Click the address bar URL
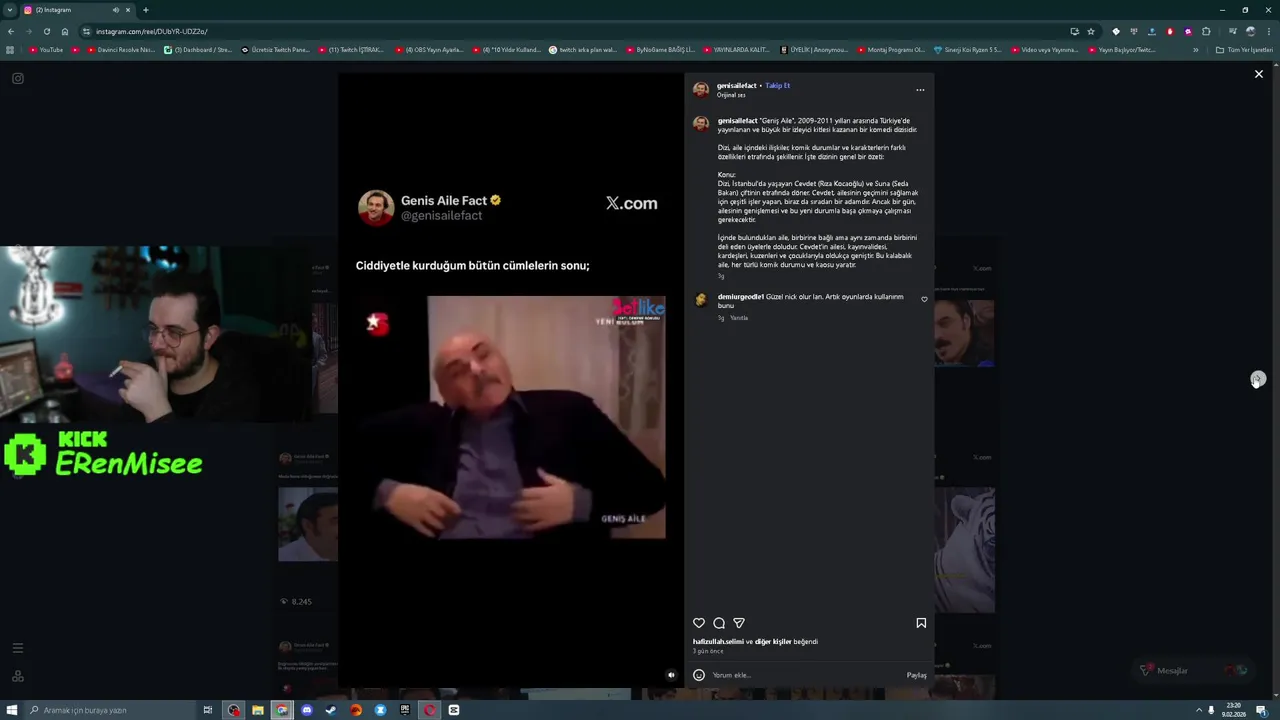The image size is (1280, 720). (152, 31)
